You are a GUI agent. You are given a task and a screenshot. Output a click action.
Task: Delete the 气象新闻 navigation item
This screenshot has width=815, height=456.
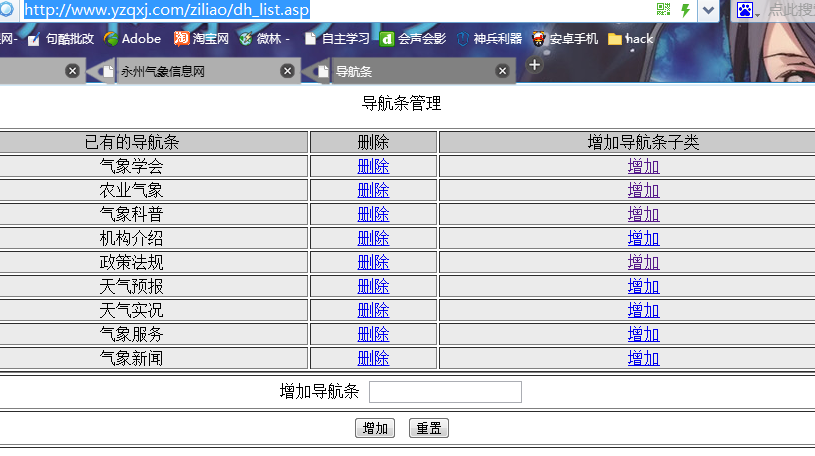[373, 359]
